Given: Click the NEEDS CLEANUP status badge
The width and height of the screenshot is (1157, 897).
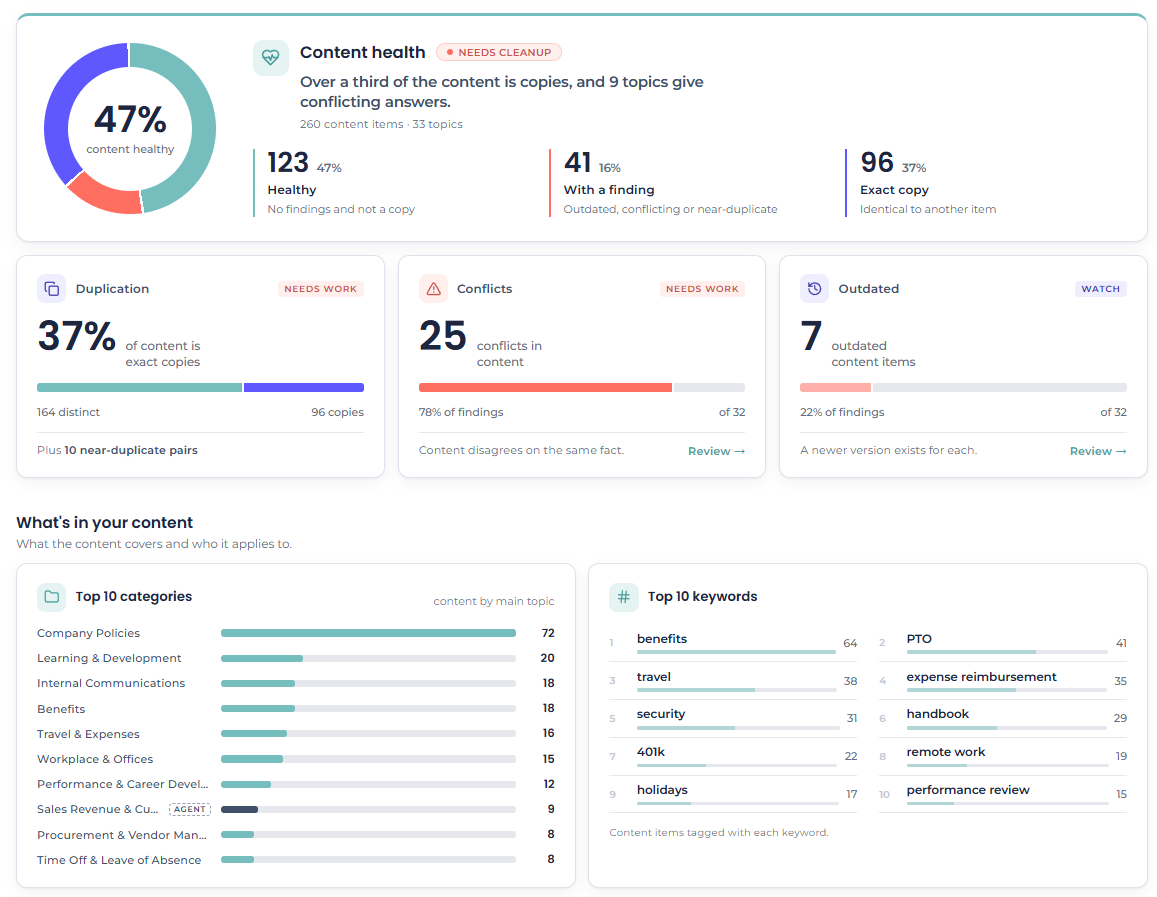Looking at the screenshot, I should click(499, 52).
